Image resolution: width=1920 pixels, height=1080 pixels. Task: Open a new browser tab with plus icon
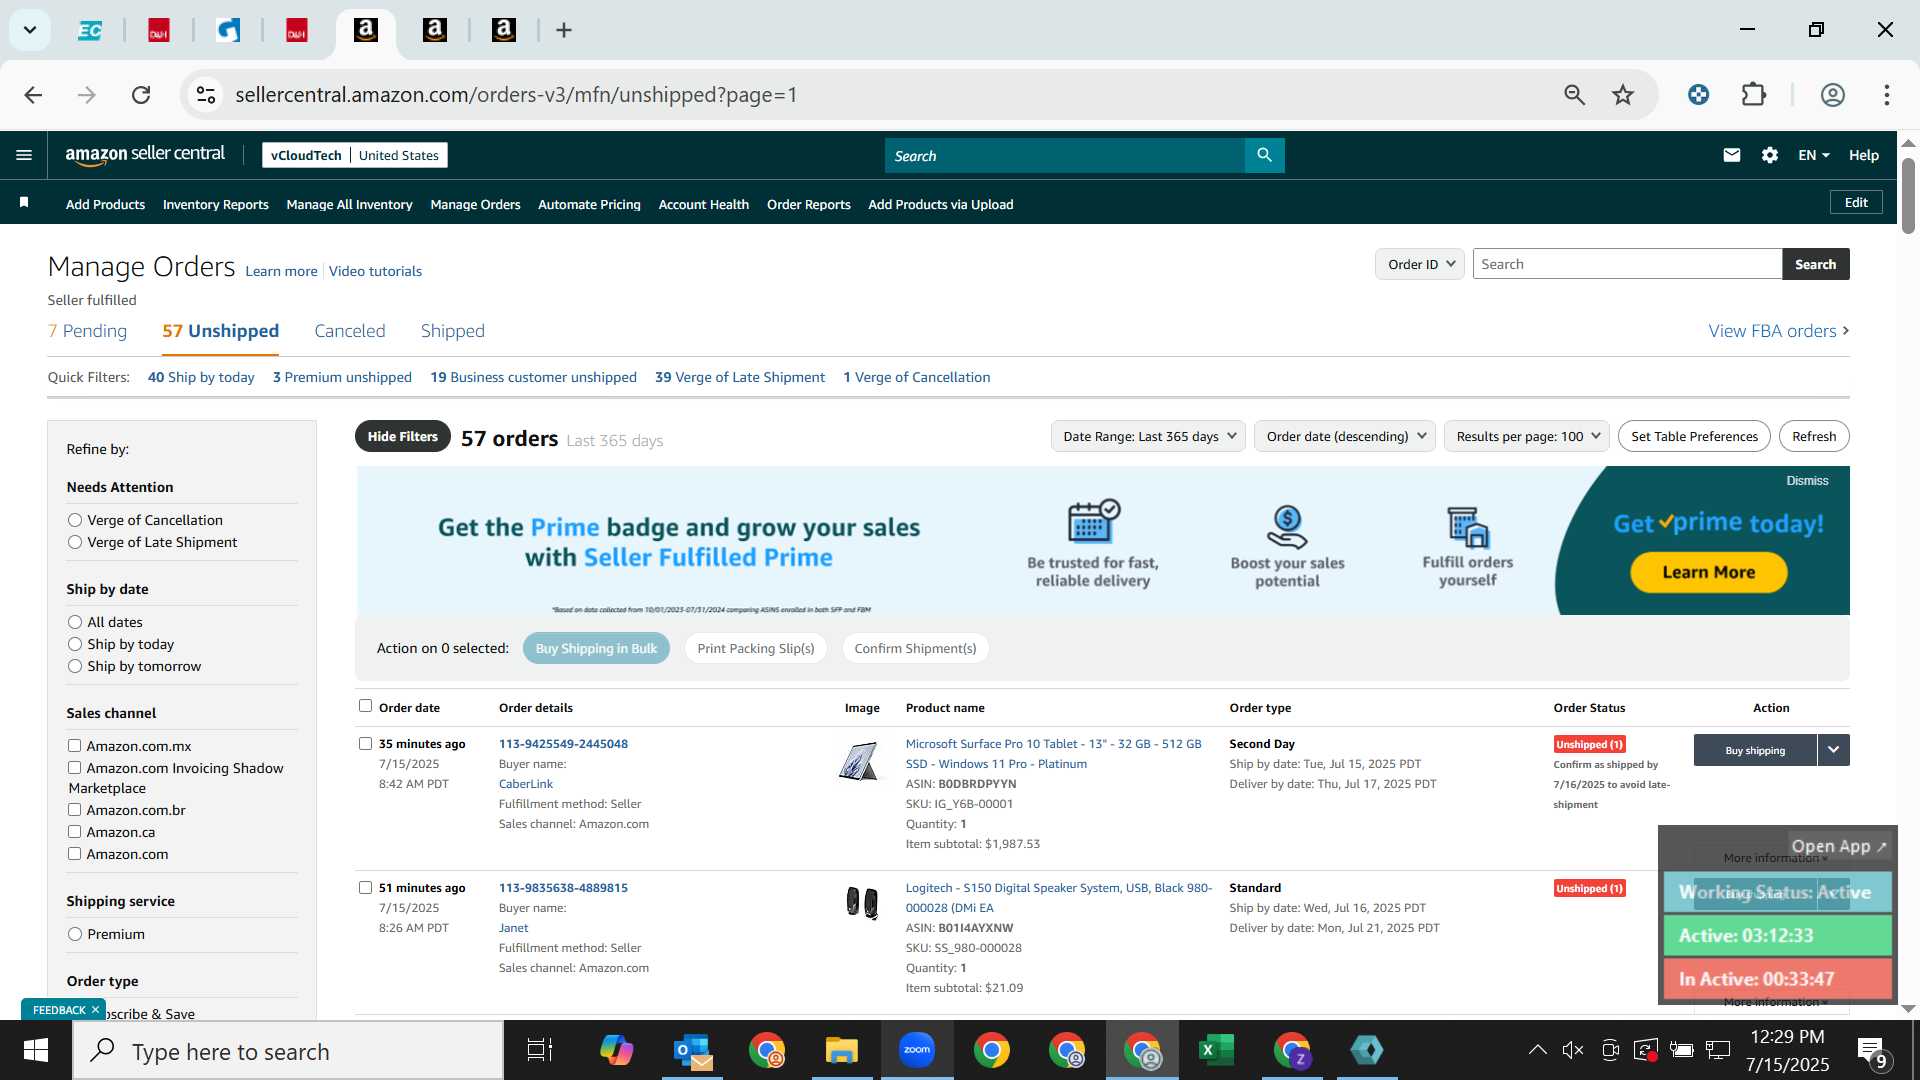click(x=564, y=30)
